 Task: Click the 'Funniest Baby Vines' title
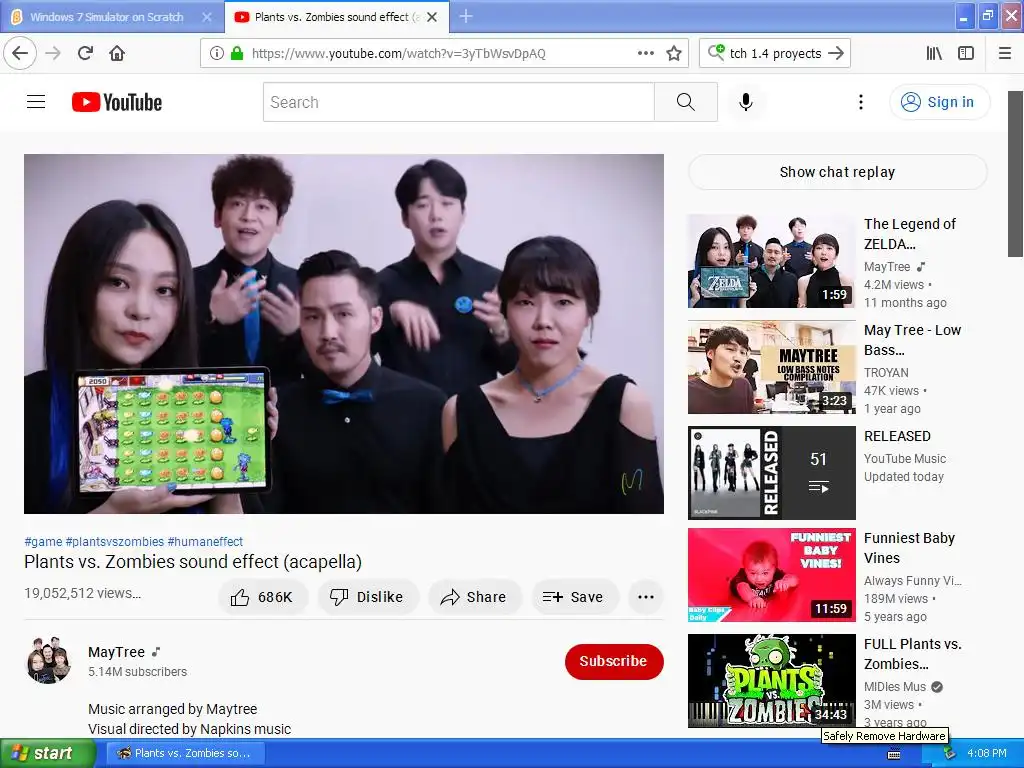909,548
